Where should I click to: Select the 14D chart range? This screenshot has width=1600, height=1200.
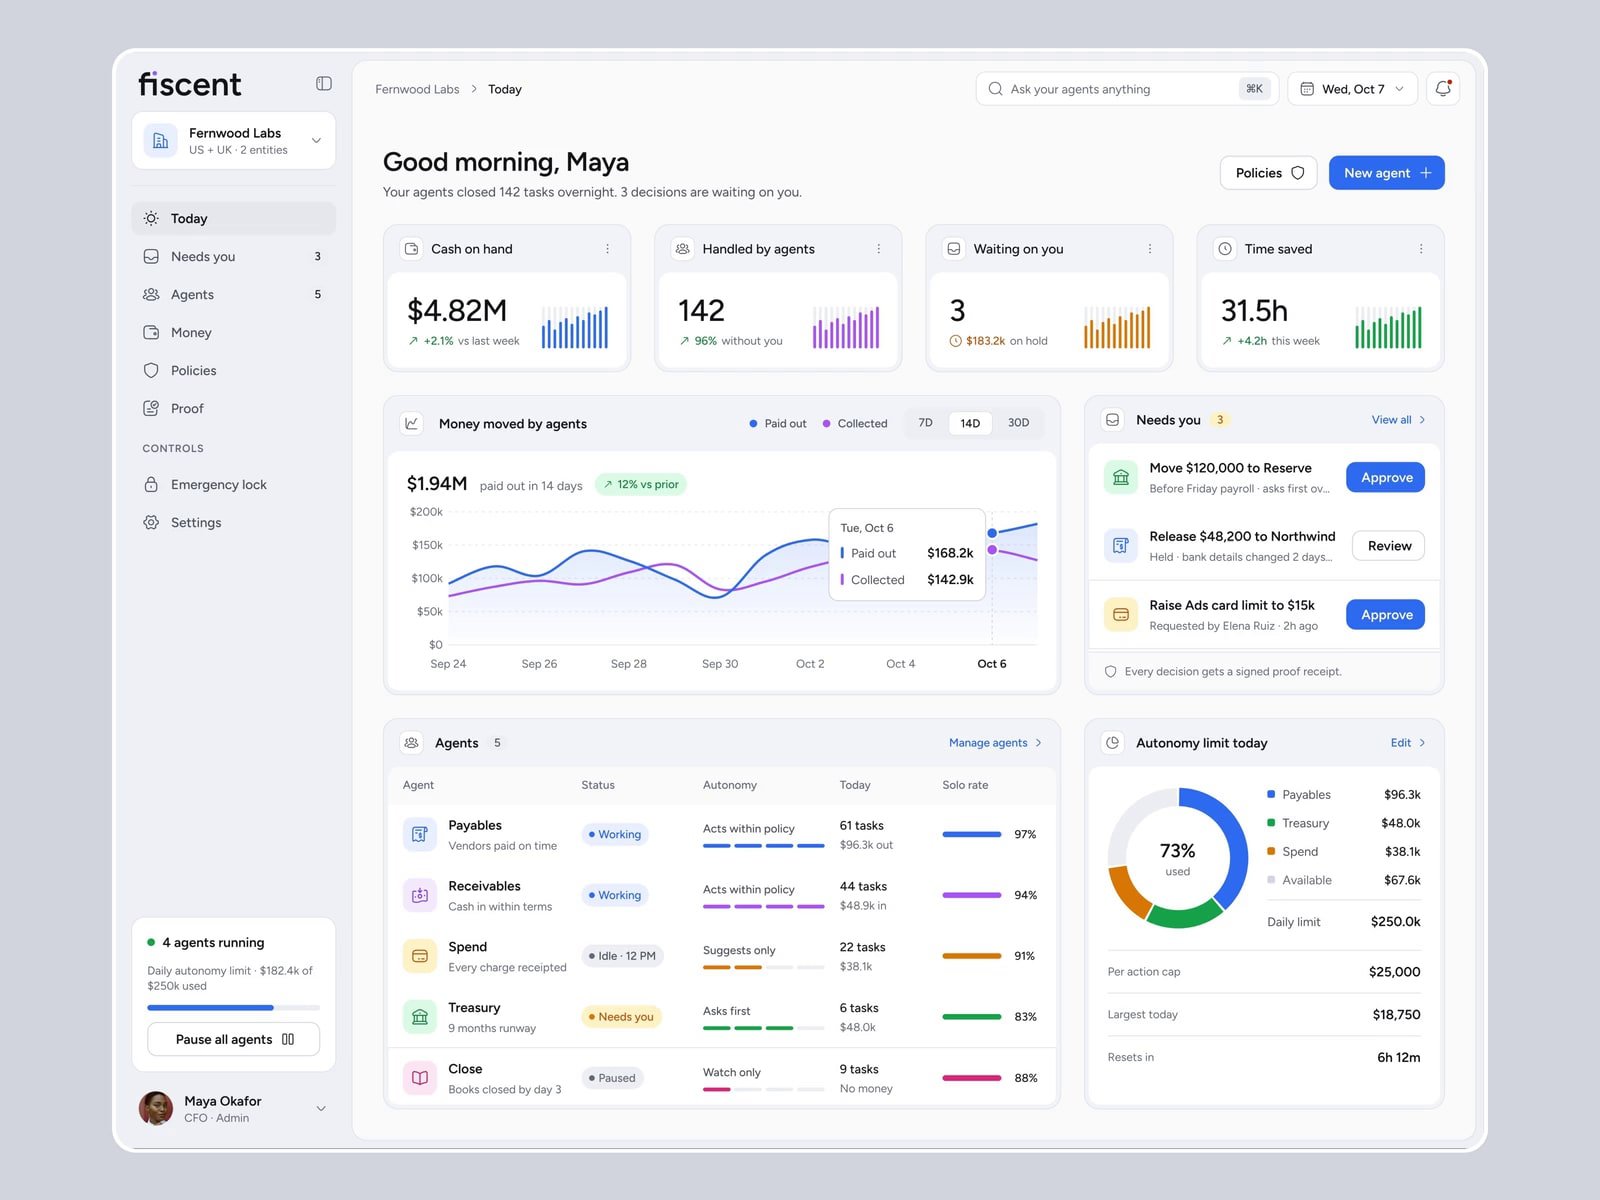[x=970, y=423]
